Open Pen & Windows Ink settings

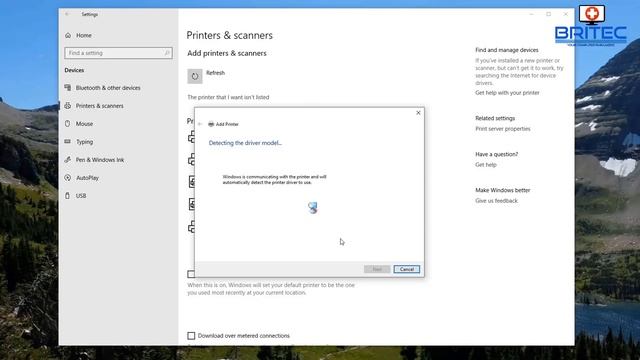coord(100,160)
